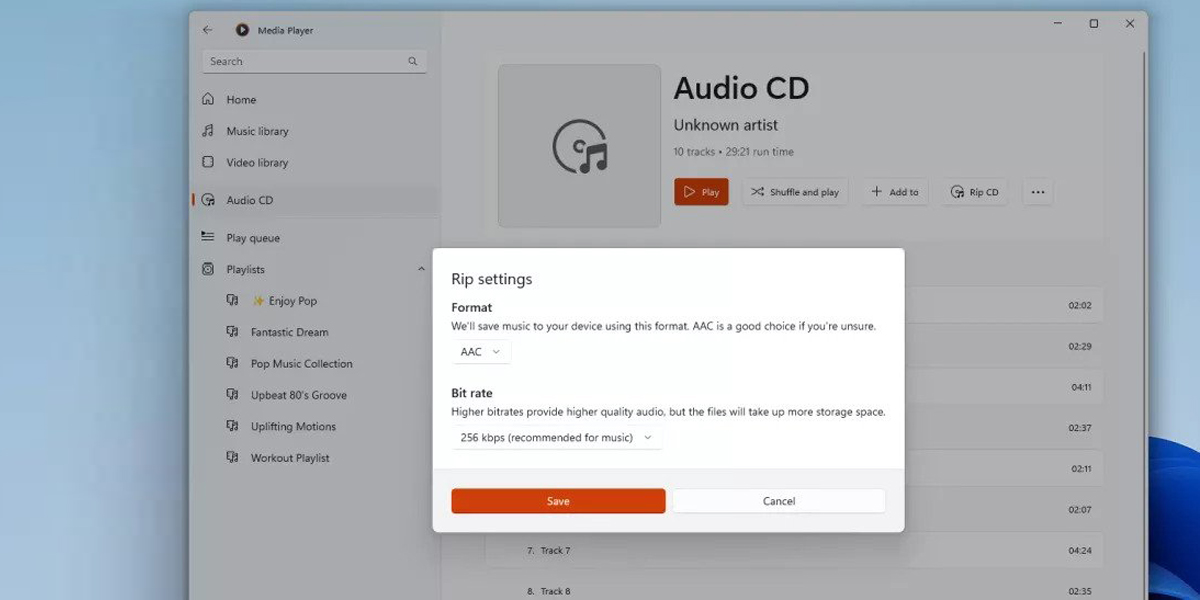Select the Track 7 row
The height and width of the screenshot is (600, 1200).
[x=794, y=550]
